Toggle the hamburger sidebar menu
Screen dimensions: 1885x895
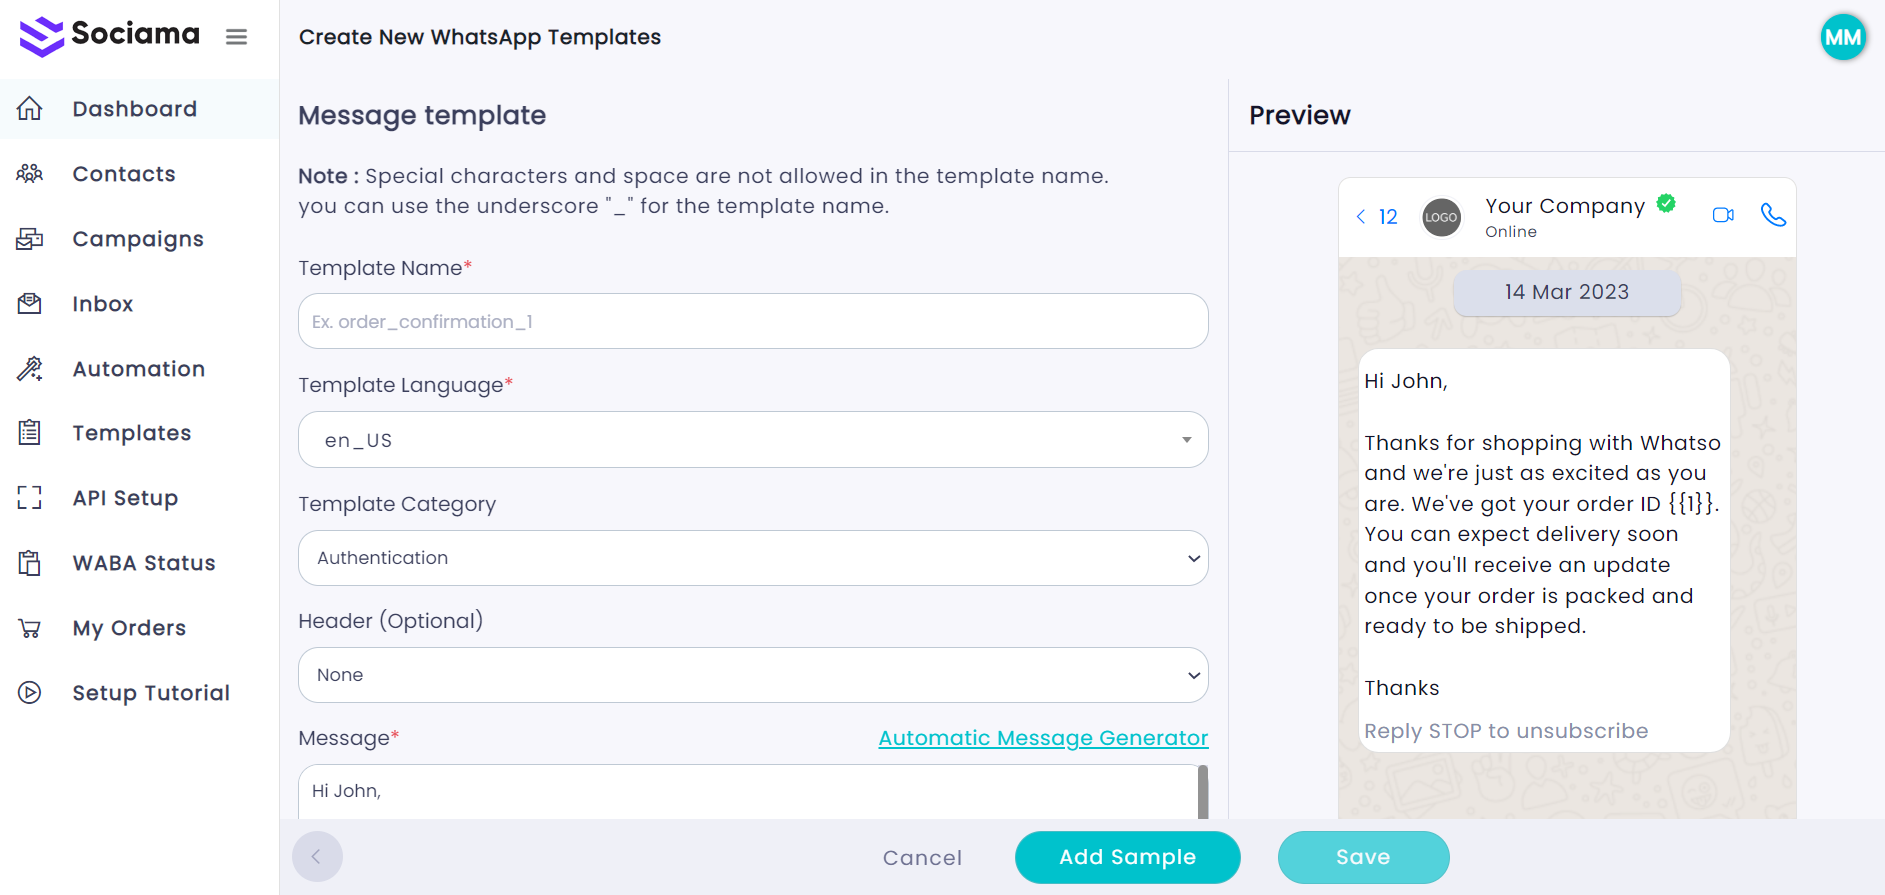(236, 37)
